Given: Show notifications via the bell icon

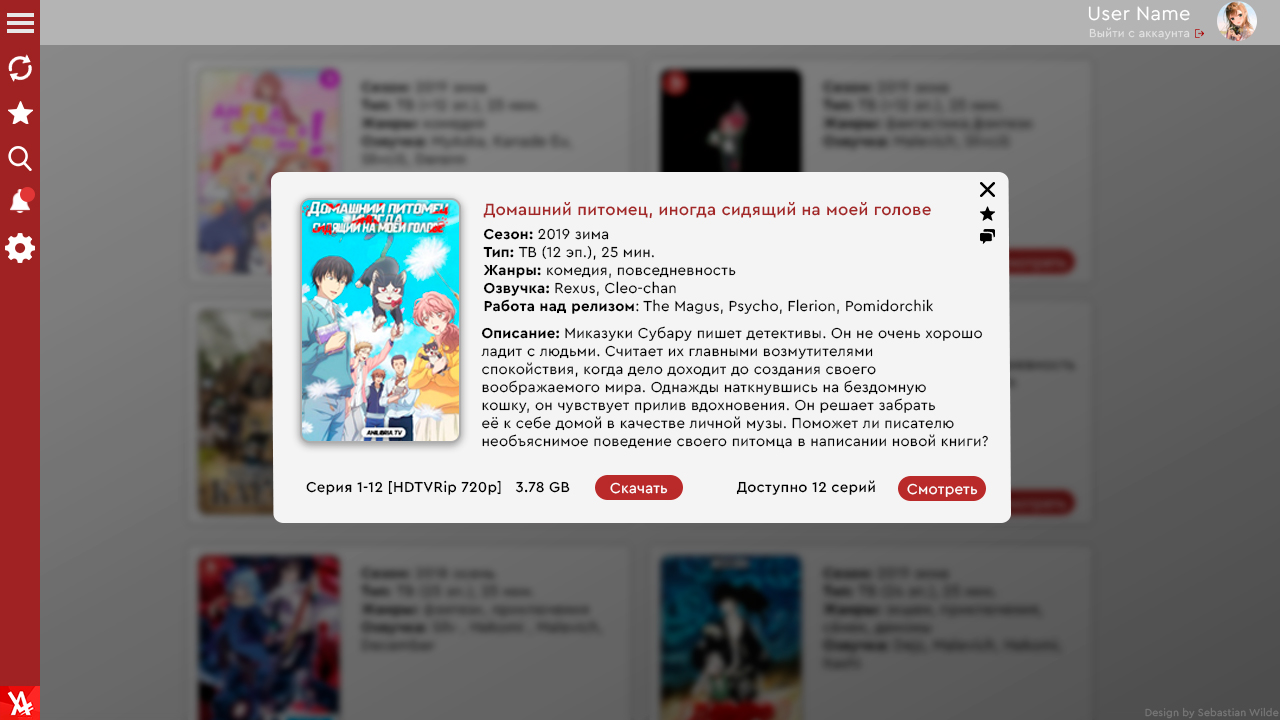Looking at the screenshot, I should pyautogui.click(x=20, y=201).
